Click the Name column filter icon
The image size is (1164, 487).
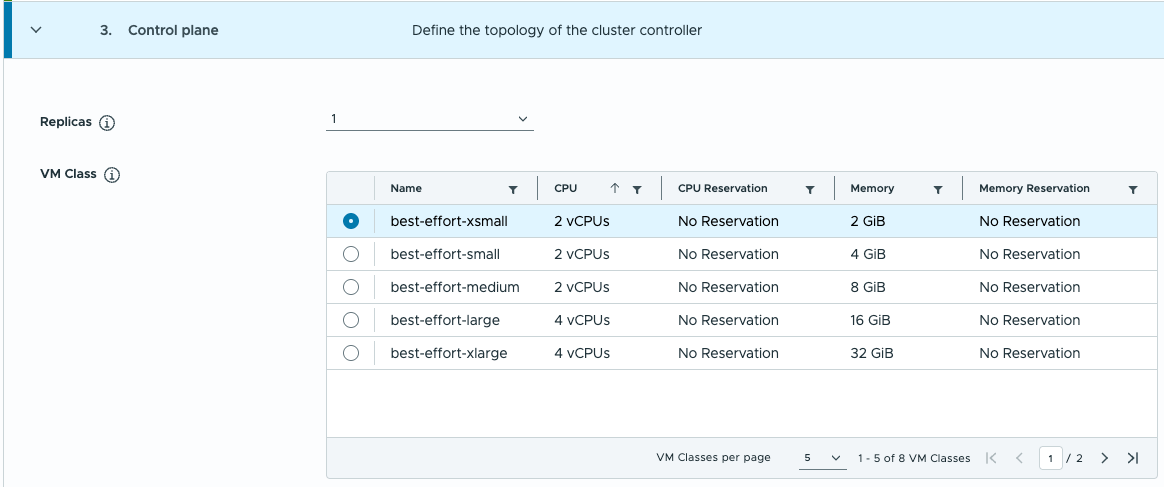[x=513, y=189]
